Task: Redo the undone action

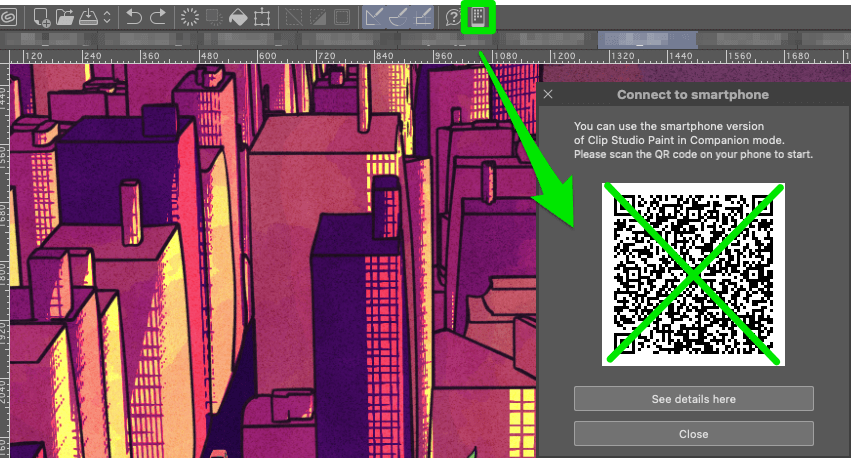Action: click(158, 17)
